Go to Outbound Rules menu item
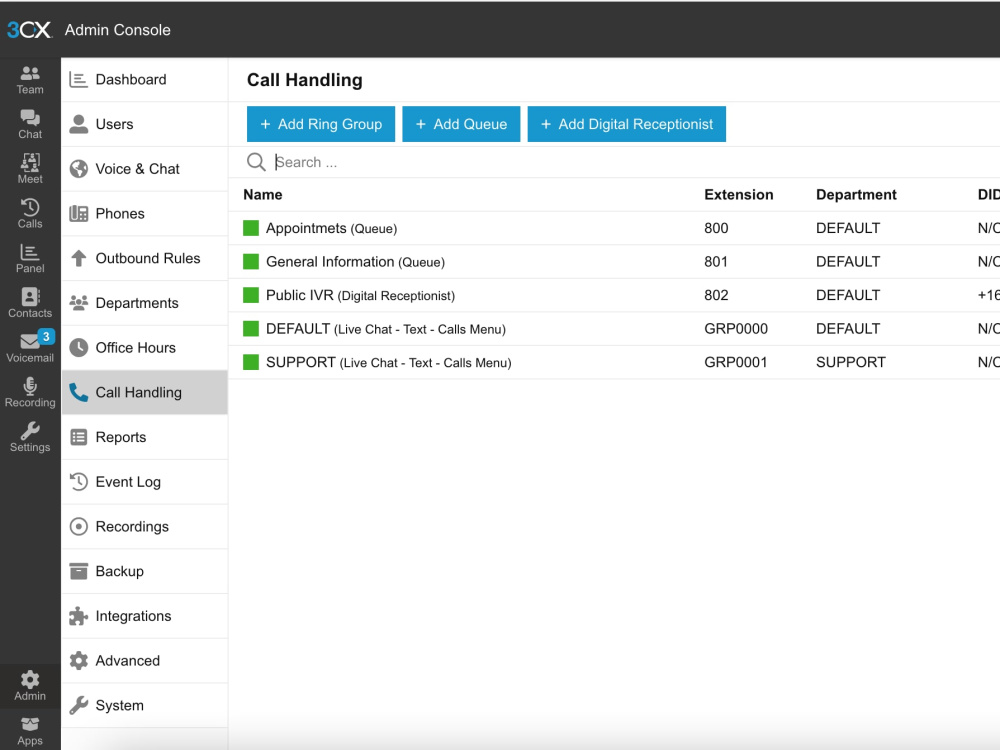The height and width of the screenshot is (750, 1000). click(x=145, y=258)
